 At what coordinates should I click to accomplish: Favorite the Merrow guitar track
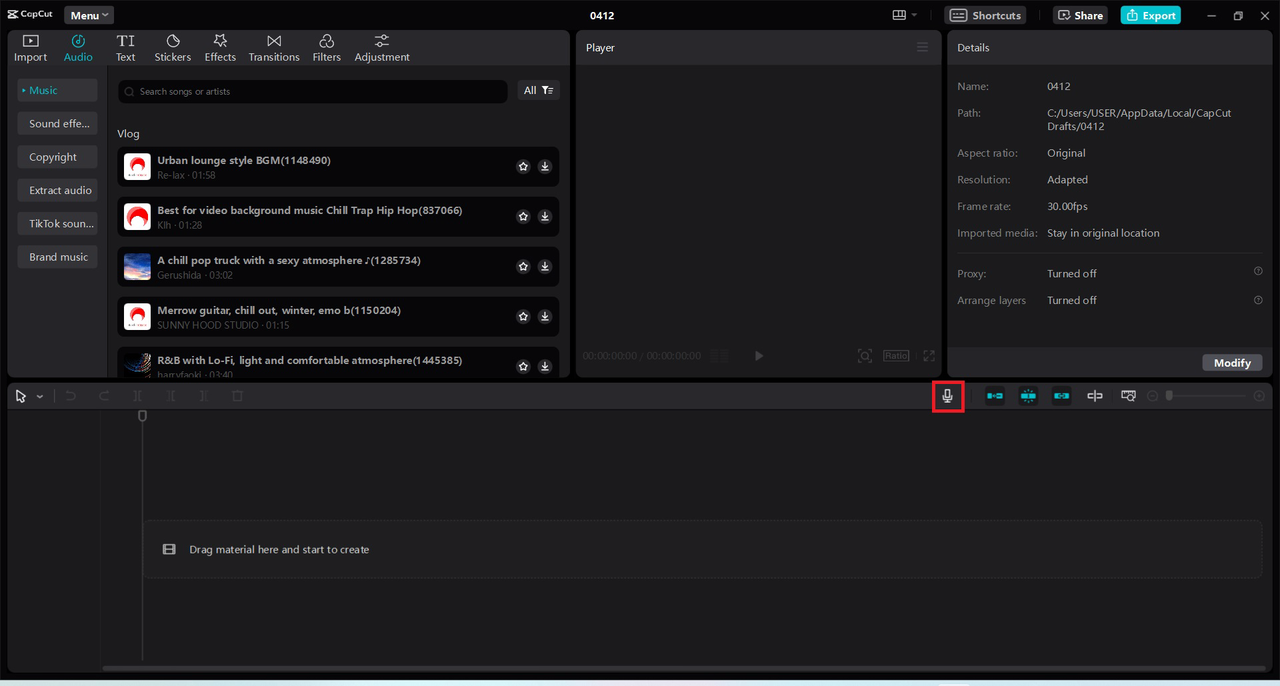click(523, 317)
